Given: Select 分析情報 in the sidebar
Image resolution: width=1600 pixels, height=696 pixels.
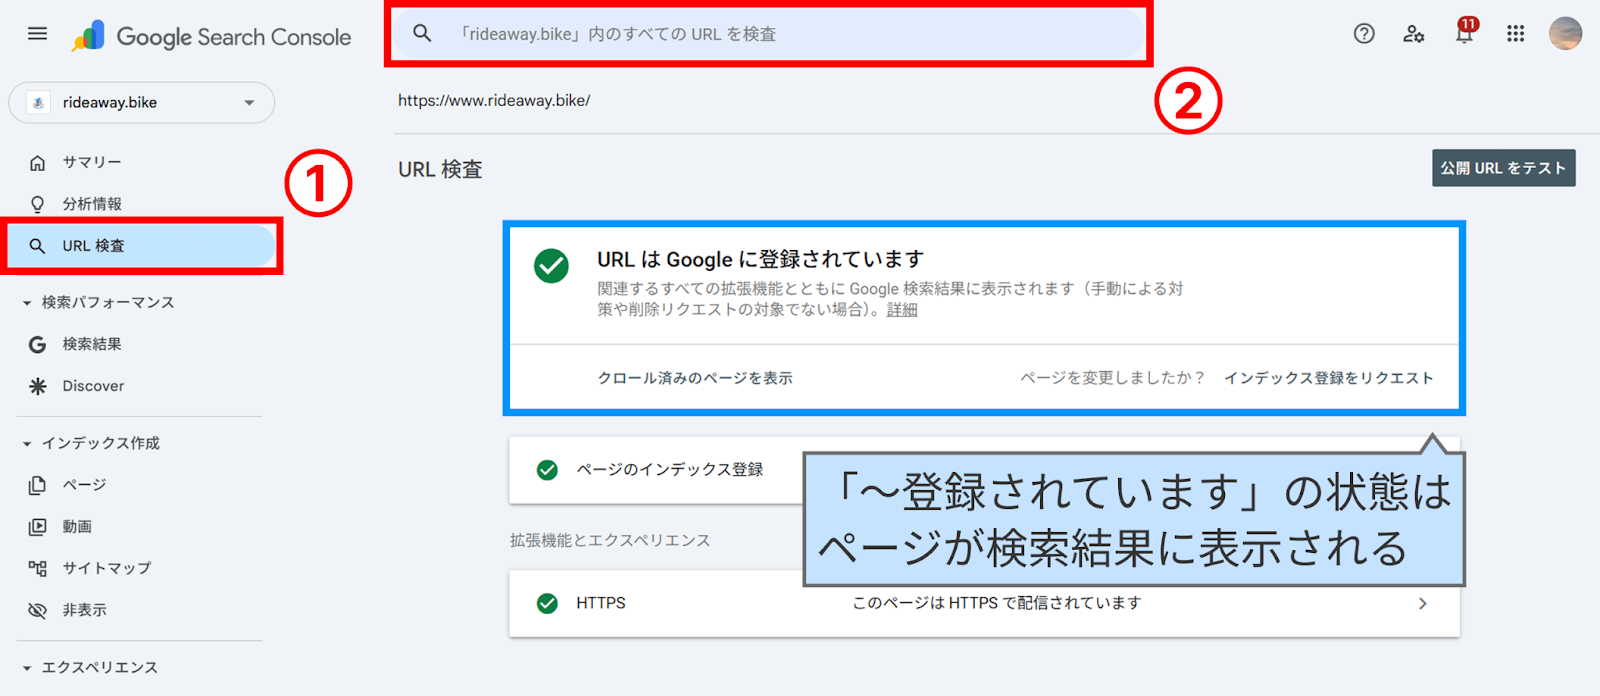Looking at the screenshot, I should pyautogui.click(x=92, y=204).
